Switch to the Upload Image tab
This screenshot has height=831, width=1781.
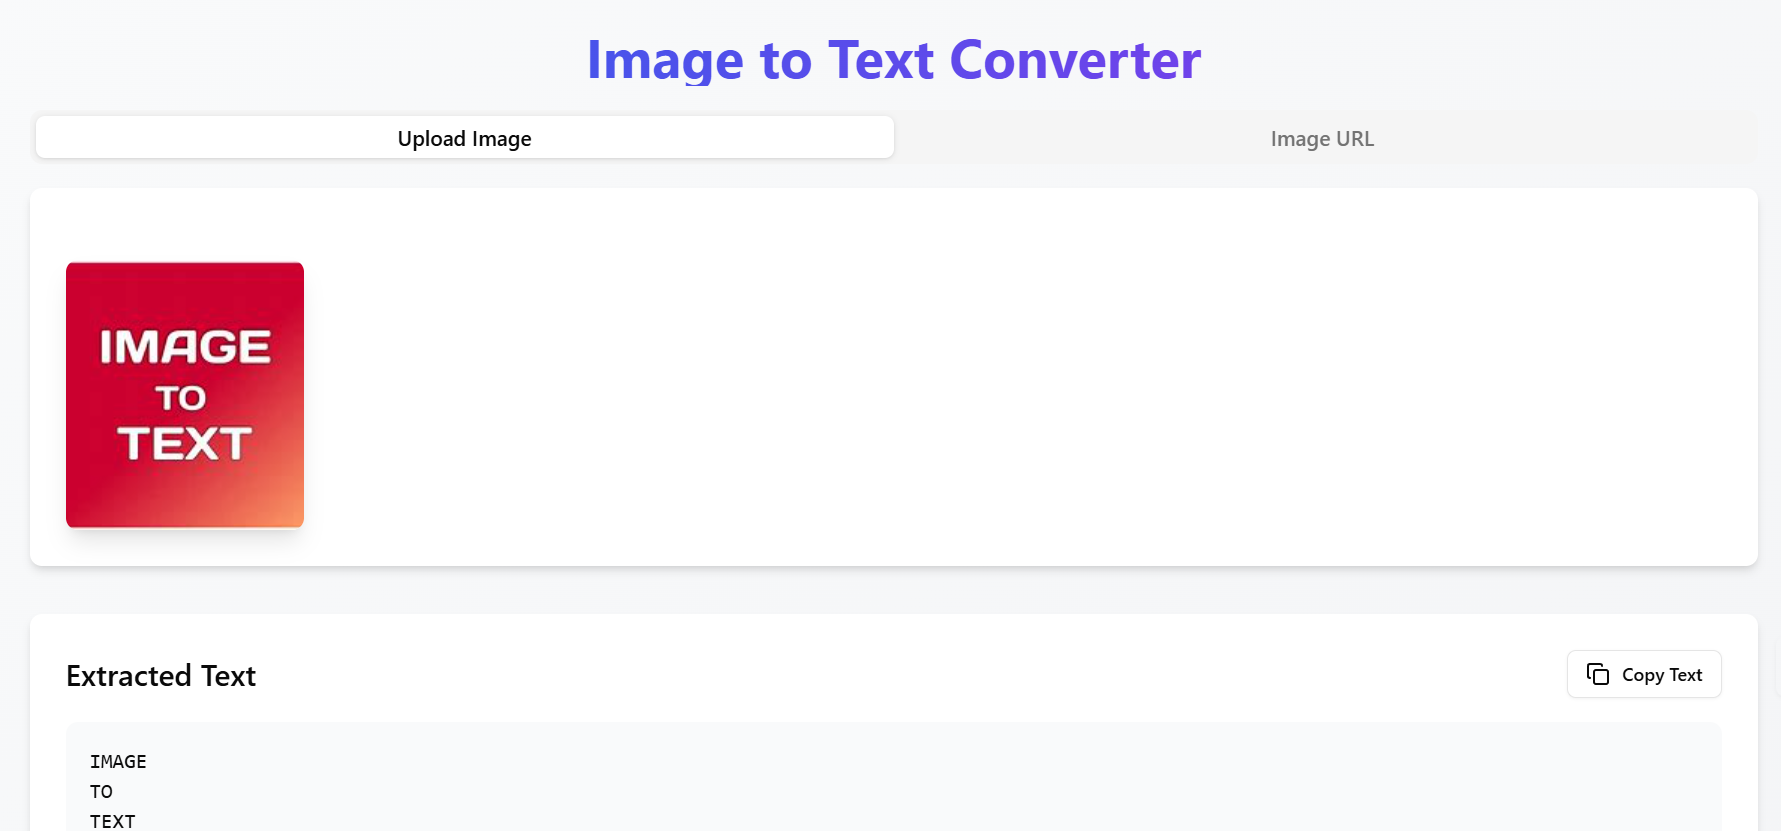(465, 138)
